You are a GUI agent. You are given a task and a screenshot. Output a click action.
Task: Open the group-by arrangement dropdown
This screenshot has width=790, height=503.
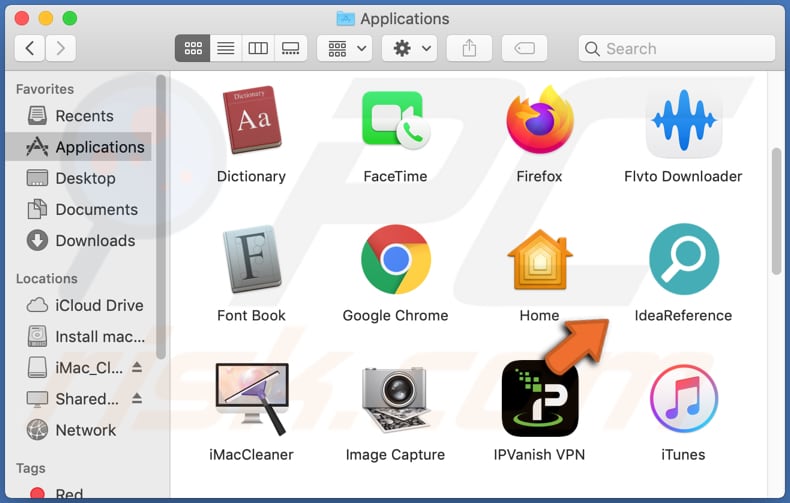click(345, 48)
